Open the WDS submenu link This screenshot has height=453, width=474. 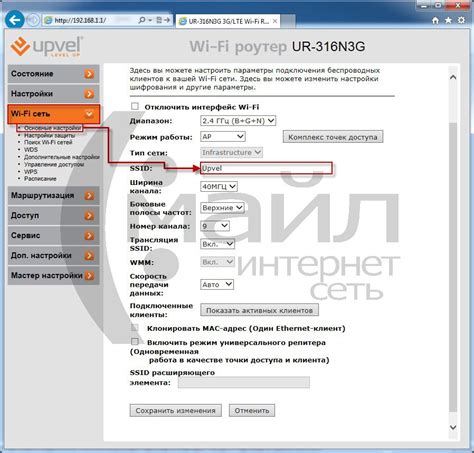coord(31,150)
